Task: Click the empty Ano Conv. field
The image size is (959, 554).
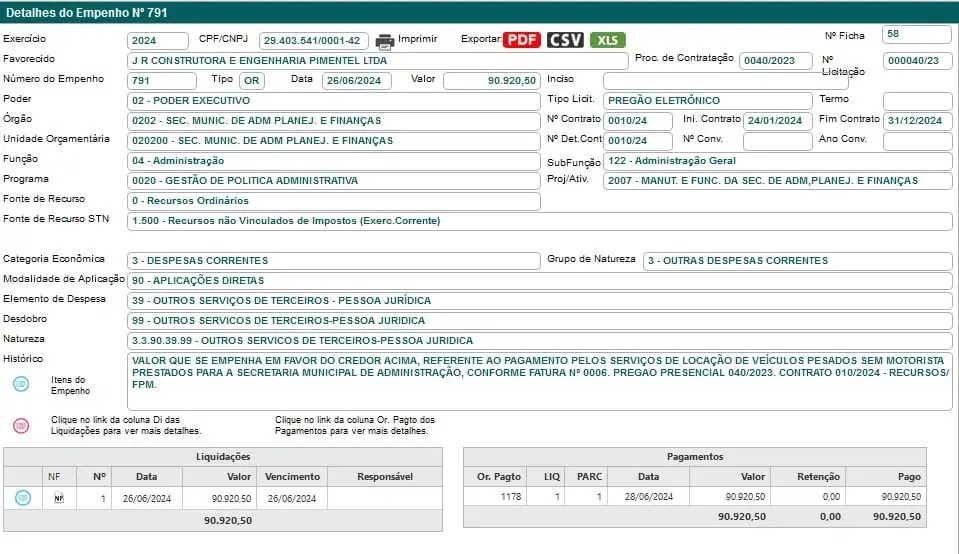Action: (x=917, y=141)
